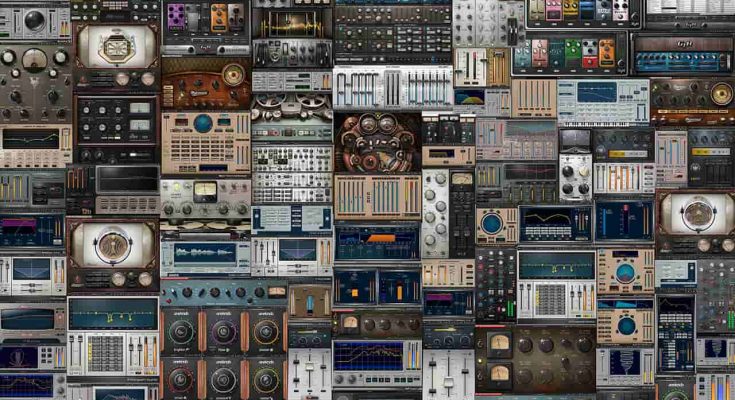Image resolution: width=735 pixels, height=400 pixels.
Task: Click the green curve display on tan EQ
Action: [x=31, y=139]
